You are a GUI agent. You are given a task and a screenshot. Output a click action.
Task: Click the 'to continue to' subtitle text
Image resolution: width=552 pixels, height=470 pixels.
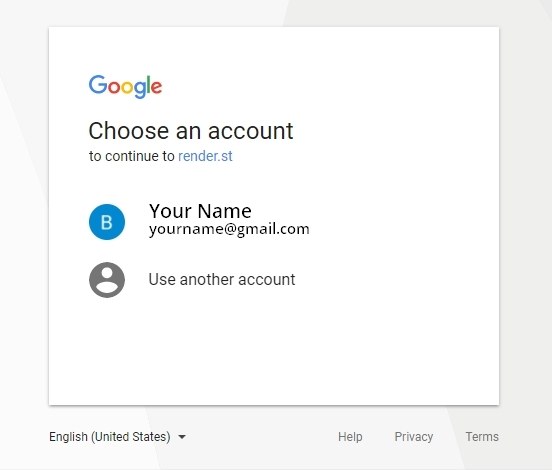coord(132,156)
